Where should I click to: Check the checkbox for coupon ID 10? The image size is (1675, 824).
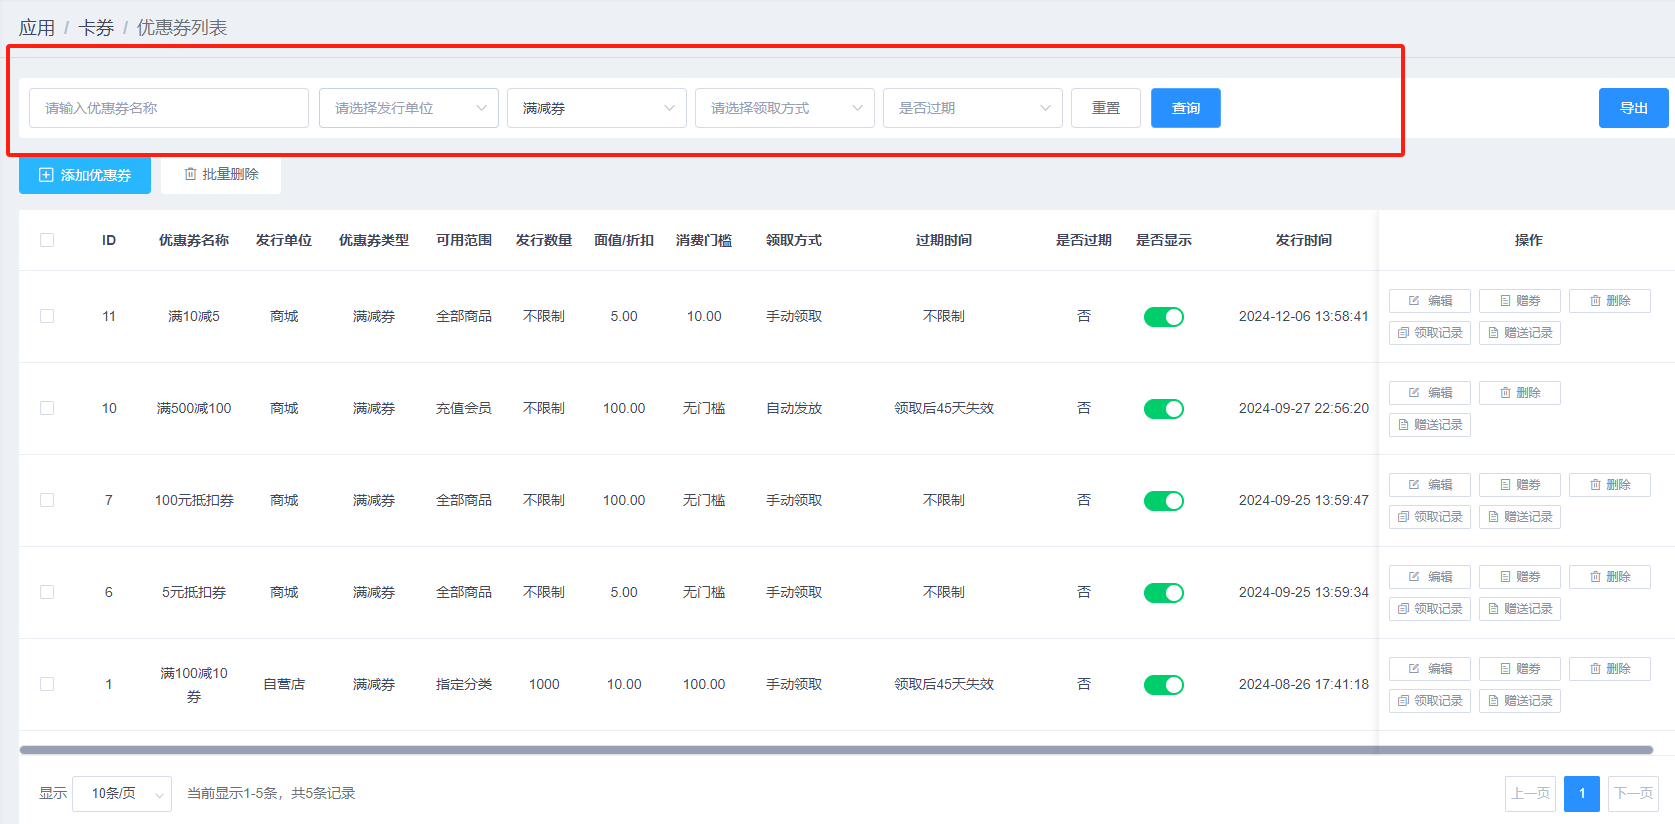tap(47, 408)
